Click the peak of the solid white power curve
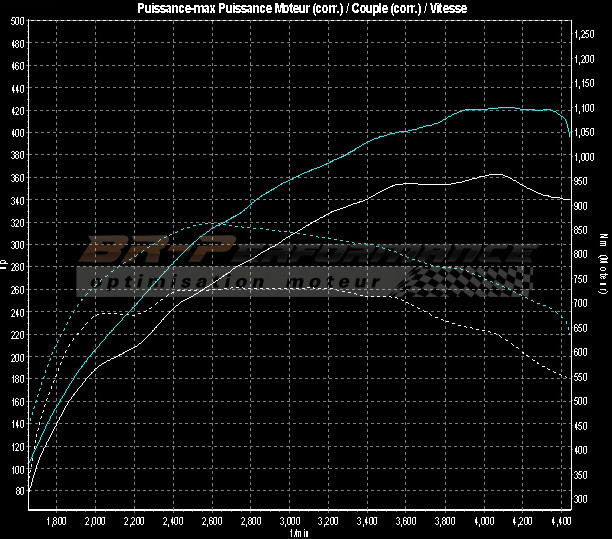This screenshot has height=539, width=612. (x=497, y=174)
